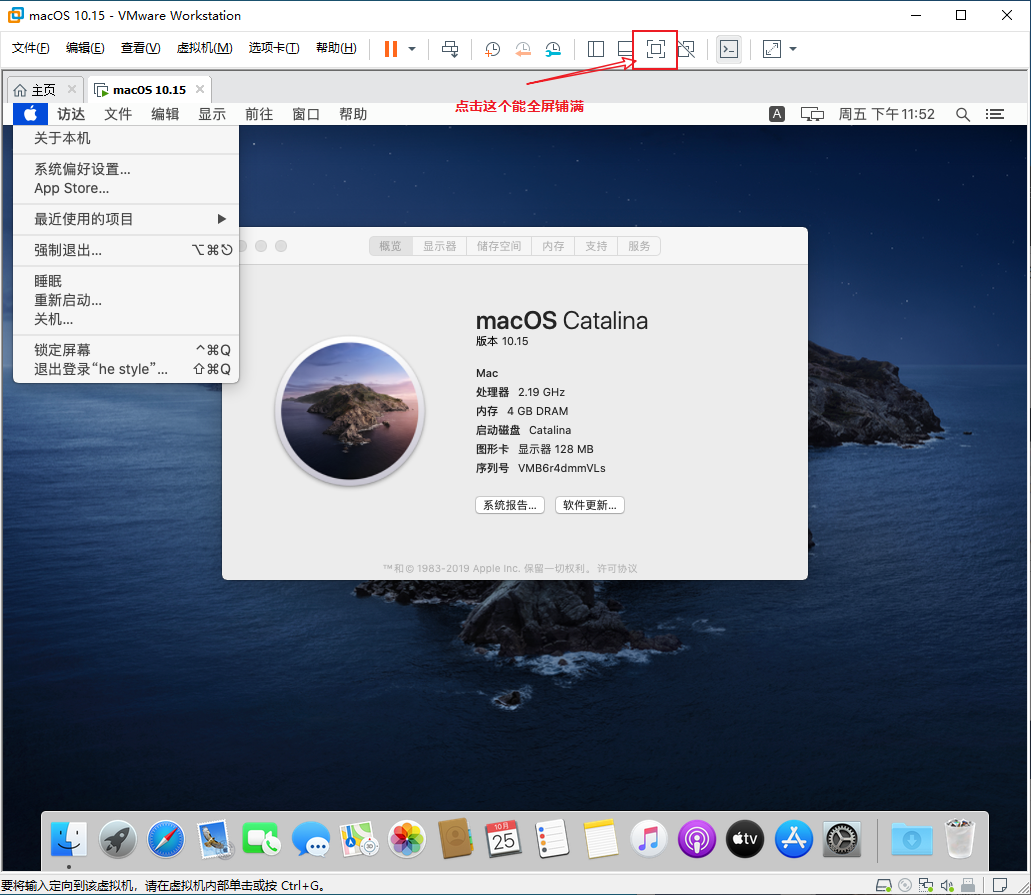
Task: Choose 强制退出… menu entry
Action: pos(126,250)
